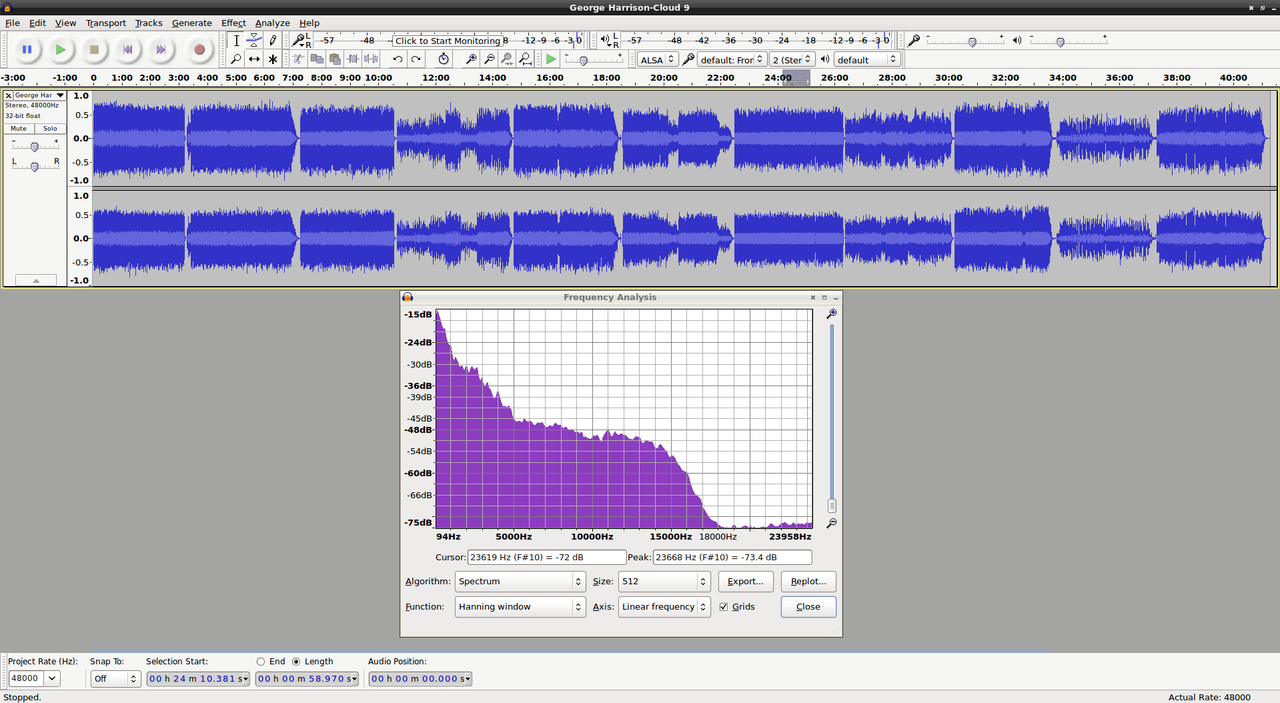The width and height of the screenshot is (1280, 703).
Task: Open the Analyze menu
Action: tap(272, 22)
